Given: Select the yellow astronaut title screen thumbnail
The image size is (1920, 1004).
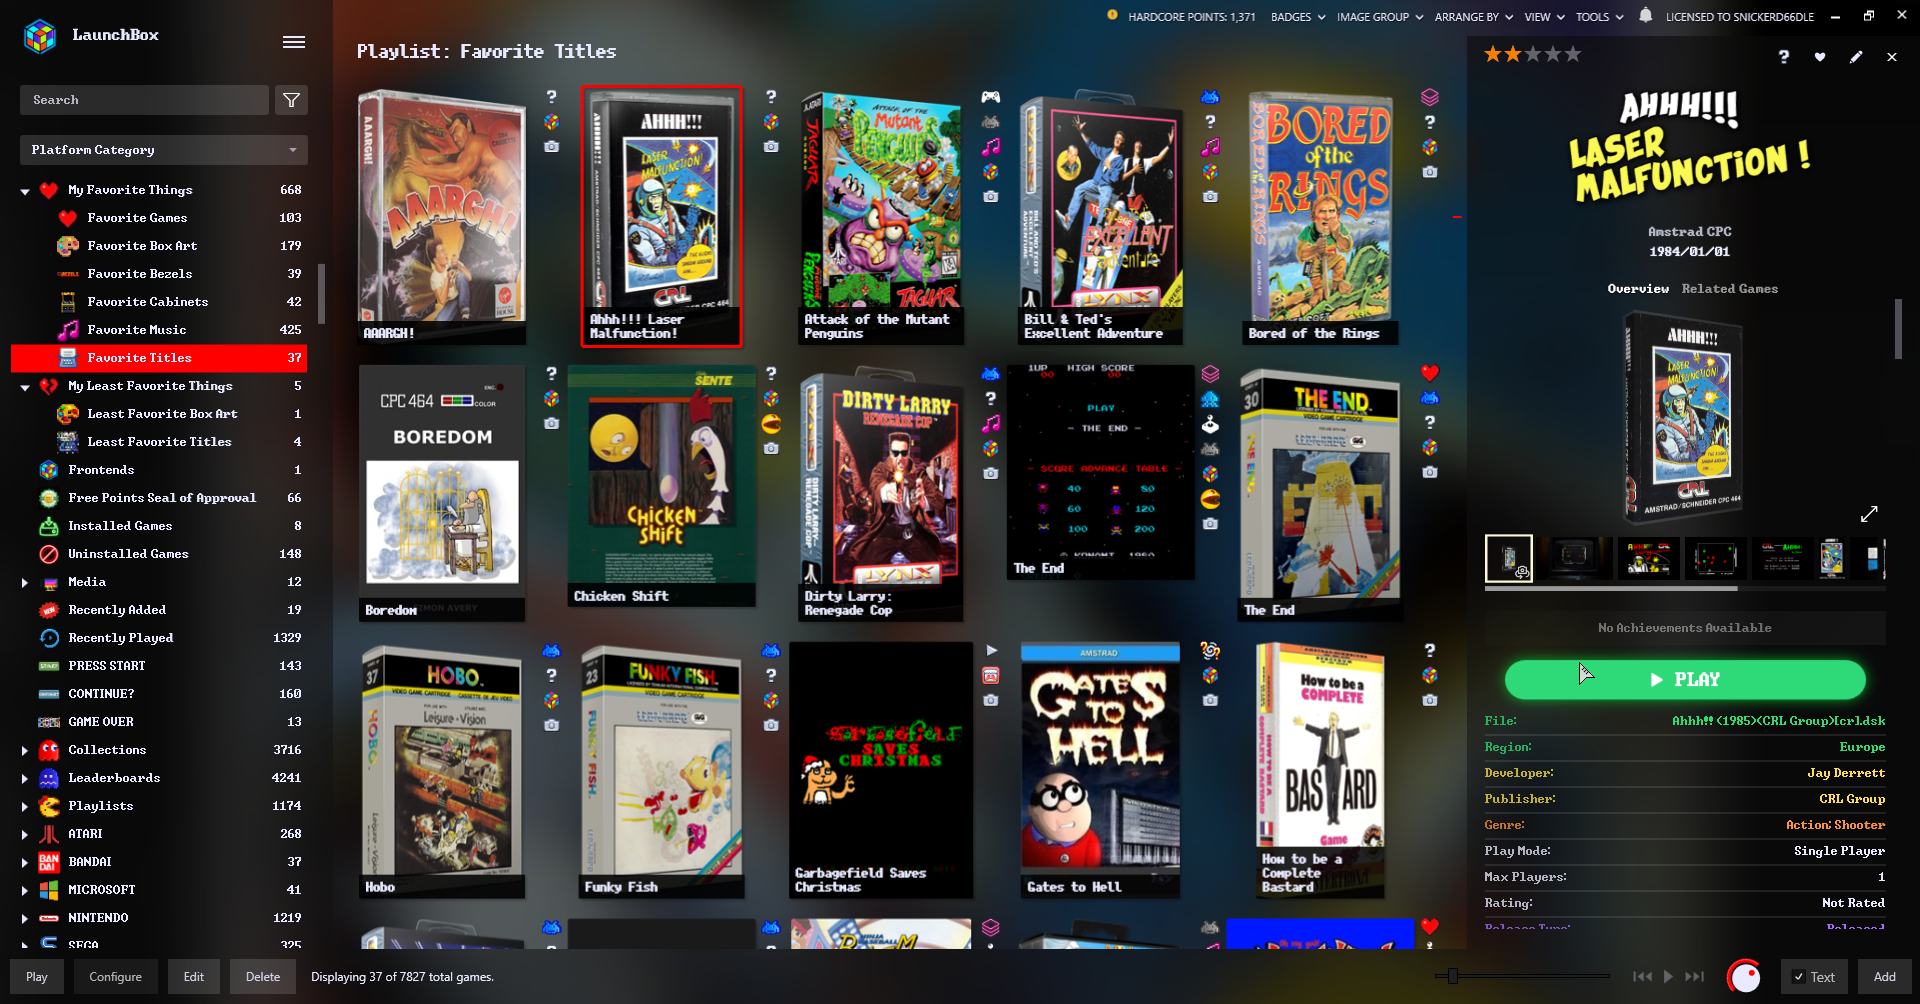Looking at the screenshot, I should click(1648, 558).
